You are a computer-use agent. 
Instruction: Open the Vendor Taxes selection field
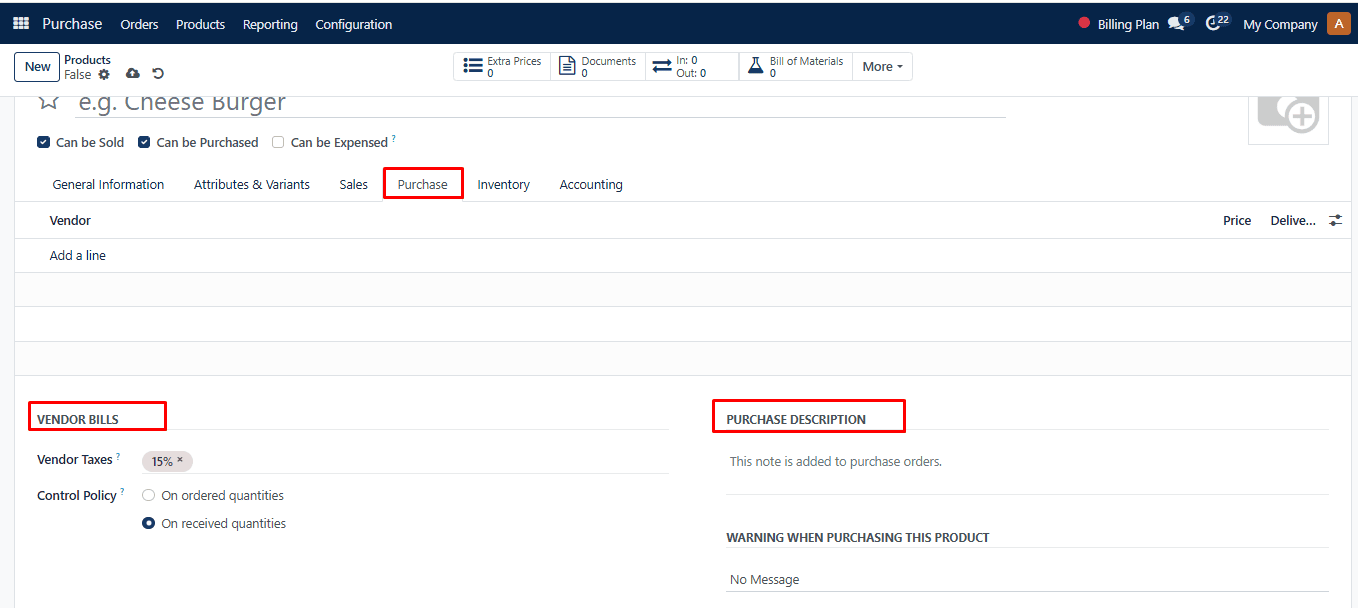(x=405, y=461)
